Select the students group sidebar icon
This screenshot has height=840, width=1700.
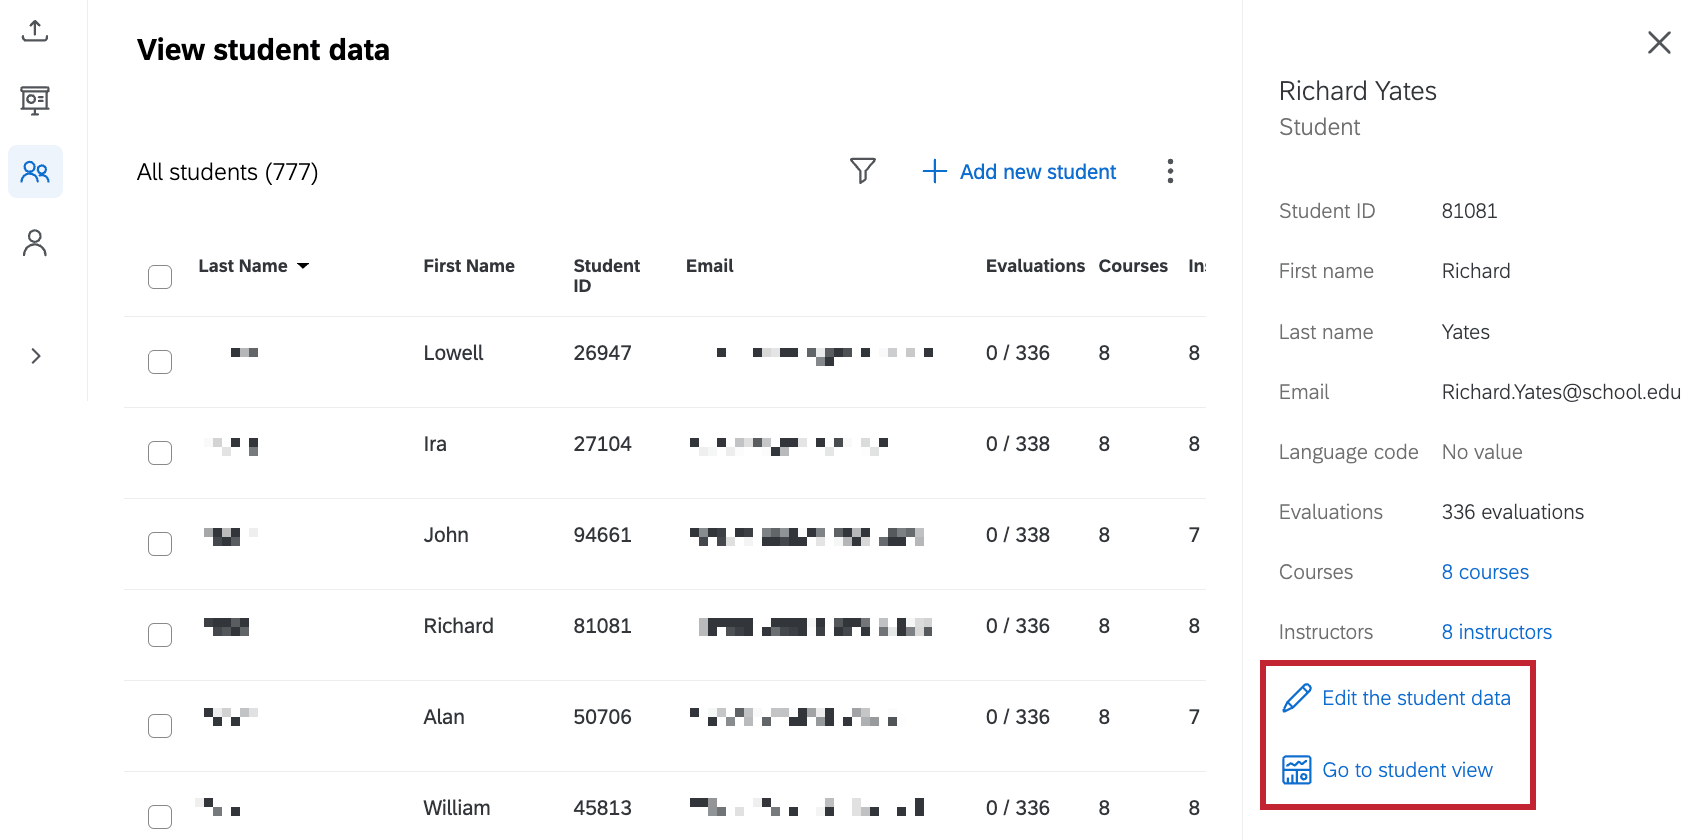35,172
